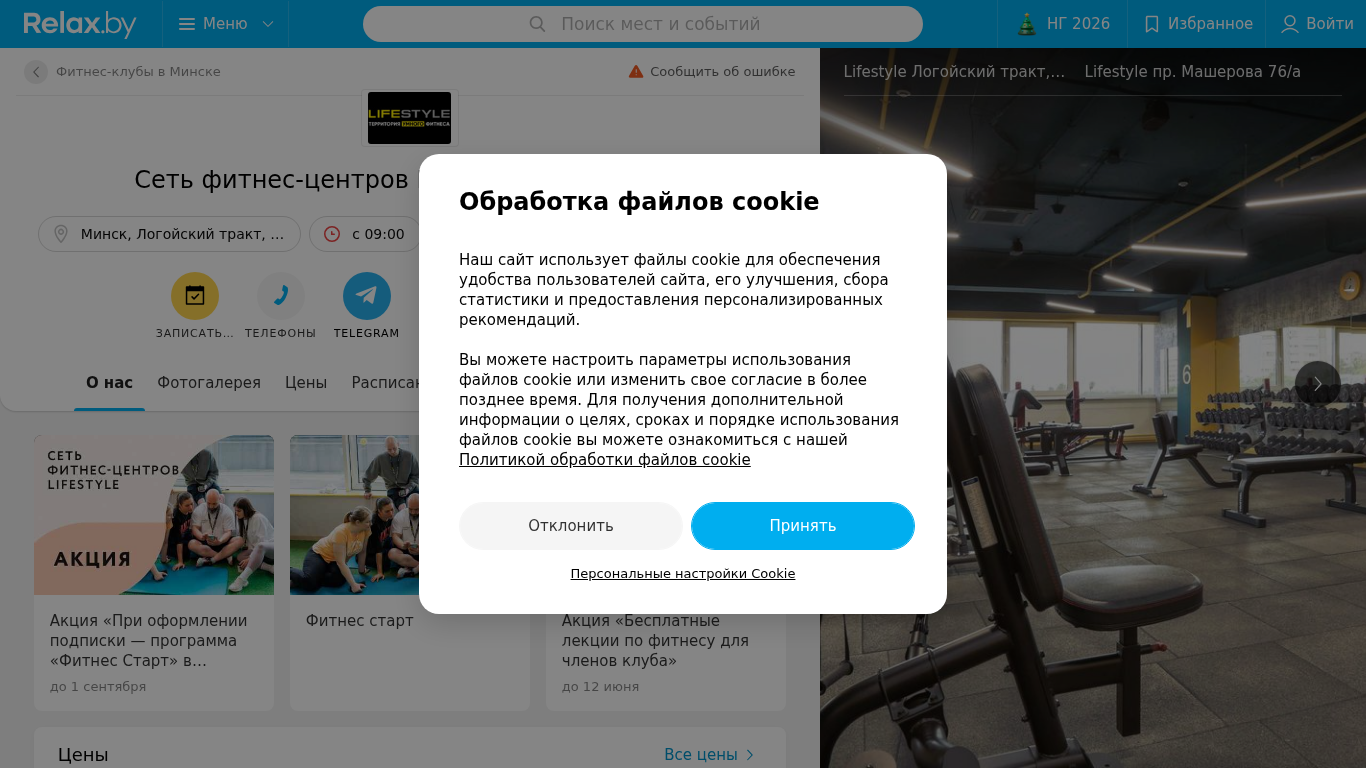Go to next gym photo arrow
This screenshot has width=1366, height=768.
(x=1318, y=384)
